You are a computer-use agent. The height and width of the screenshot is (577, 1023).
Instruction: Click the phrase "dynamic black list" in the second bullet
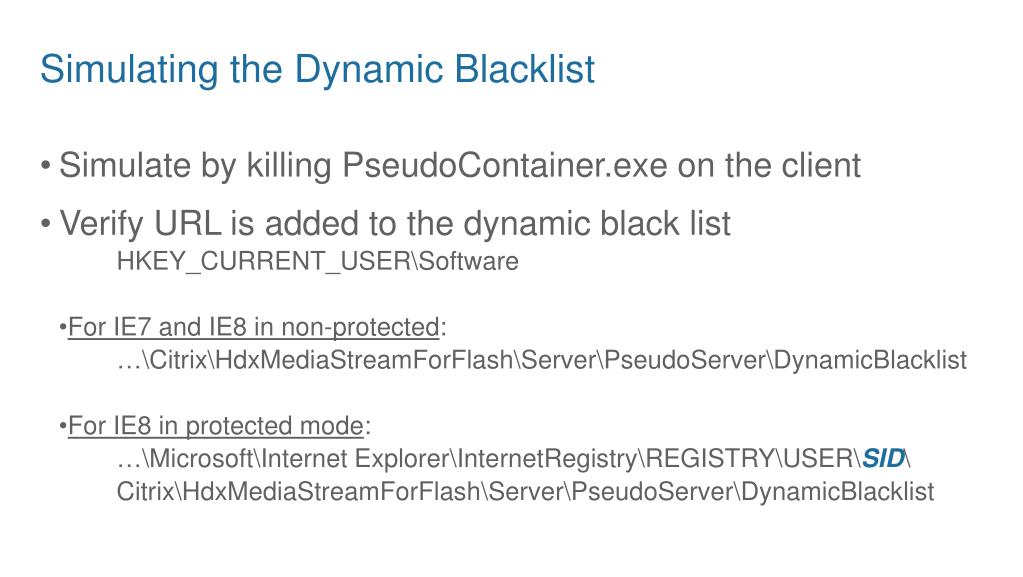point(597,224)
